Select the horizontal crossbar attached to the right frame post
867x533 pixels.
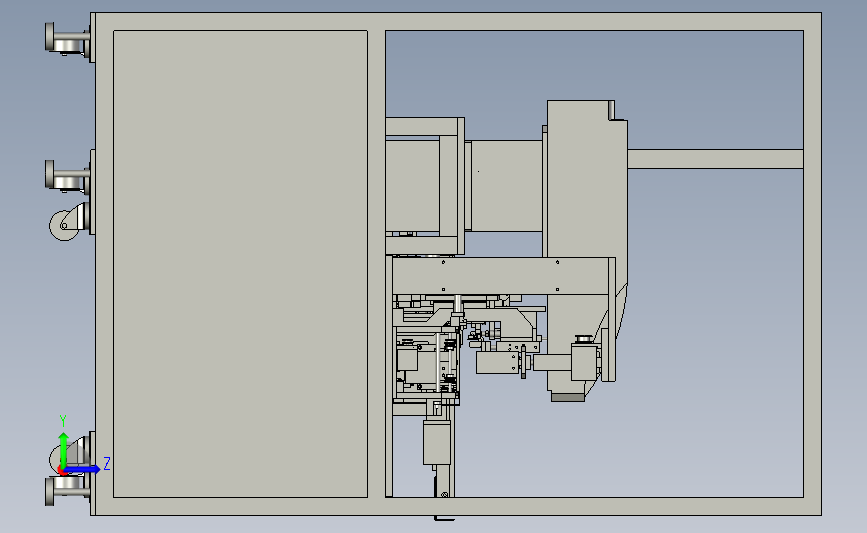[715, 159]
